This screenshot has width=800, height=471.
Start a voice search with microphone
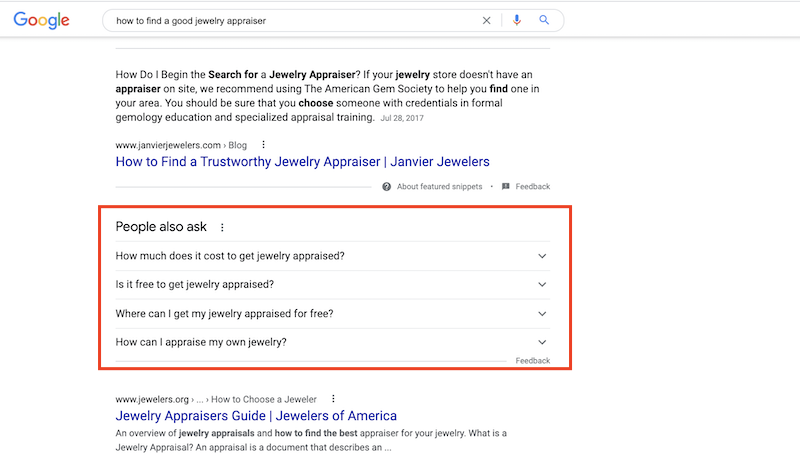517,20
